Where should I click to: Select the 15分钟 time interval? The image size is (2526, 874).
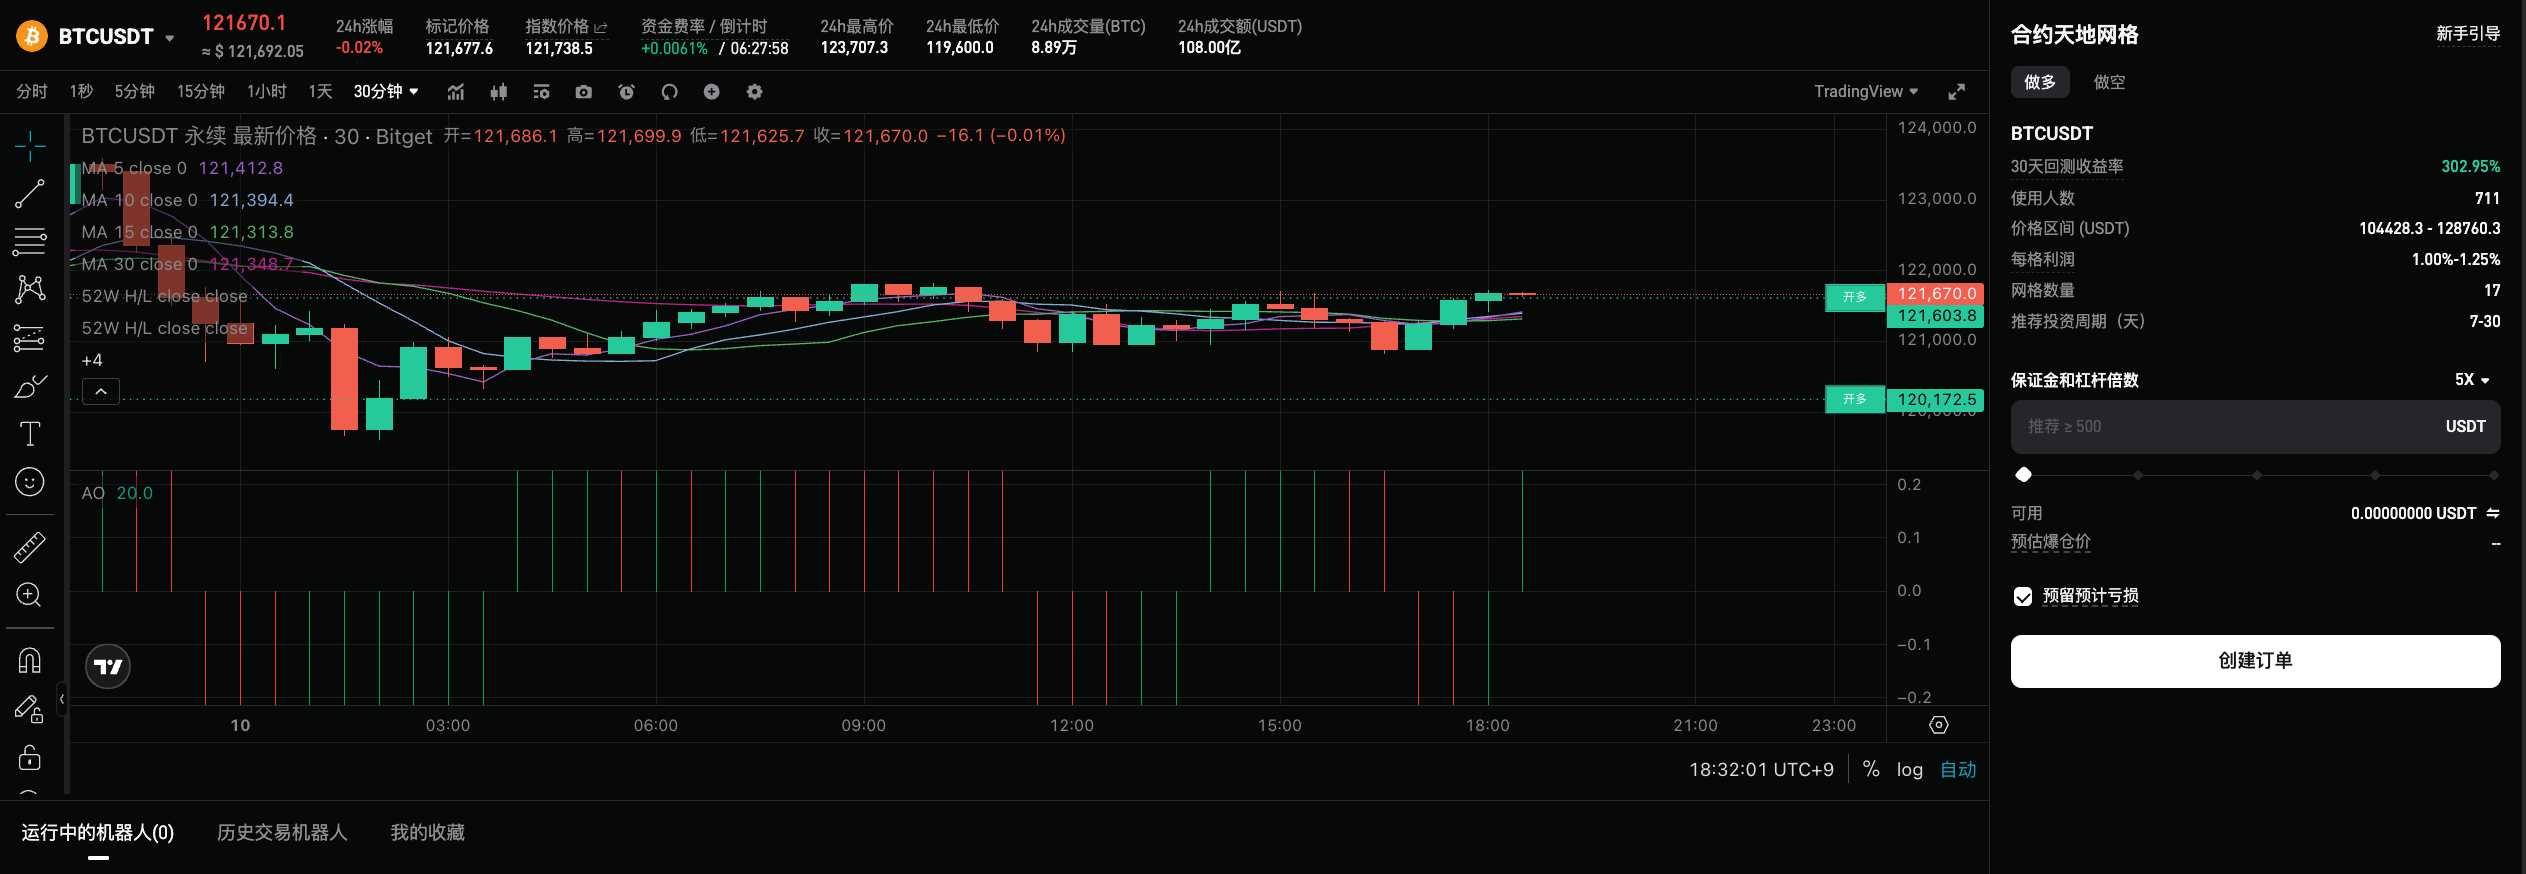(201, 92)
